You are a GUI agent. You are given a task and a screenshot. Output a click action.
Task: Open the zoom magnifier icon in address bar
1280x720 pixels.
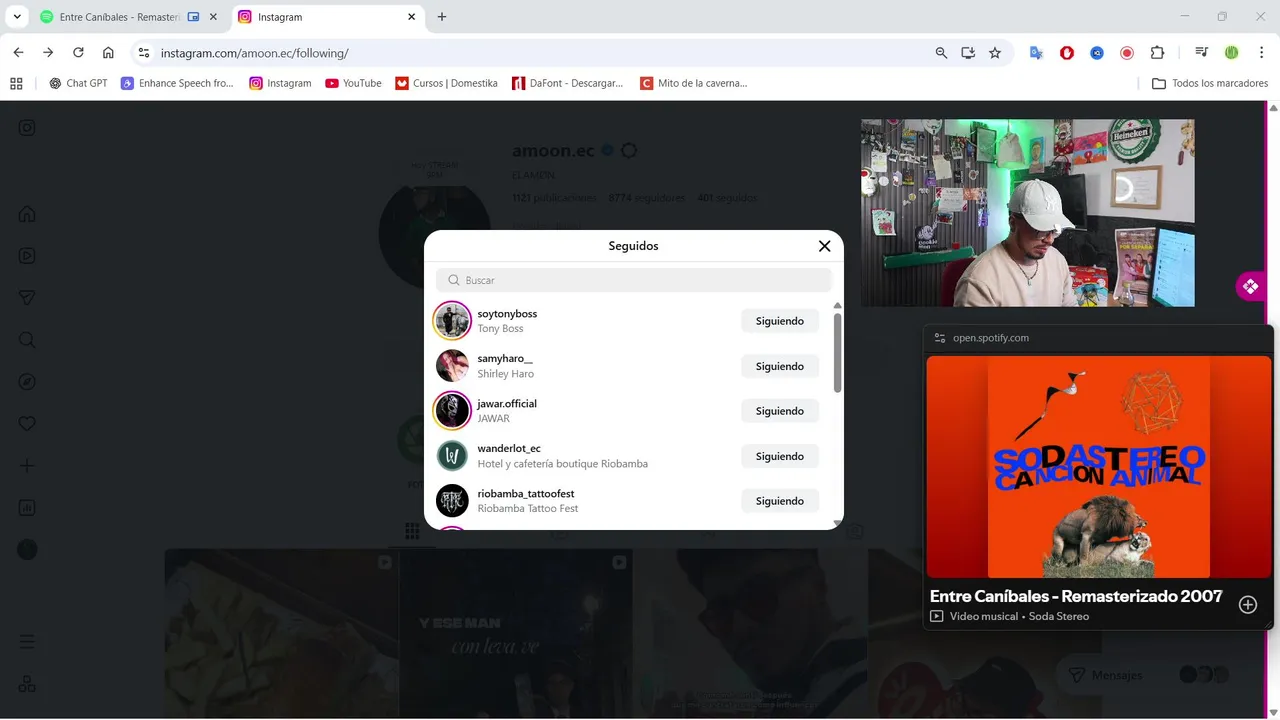click(941, 53)
